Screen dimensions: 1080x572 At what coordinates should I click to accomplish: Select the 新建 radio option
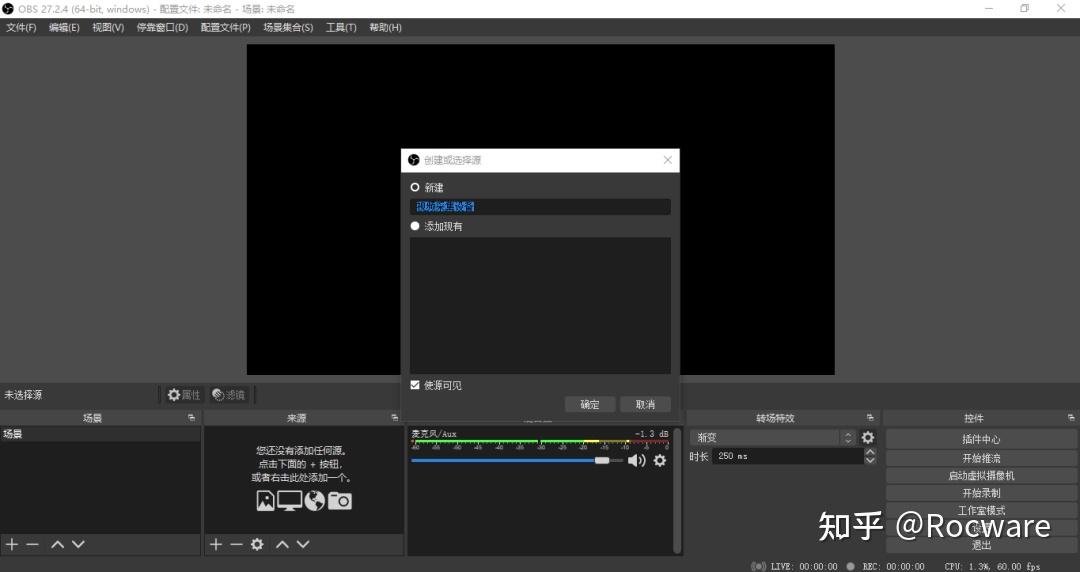point(415,187)
